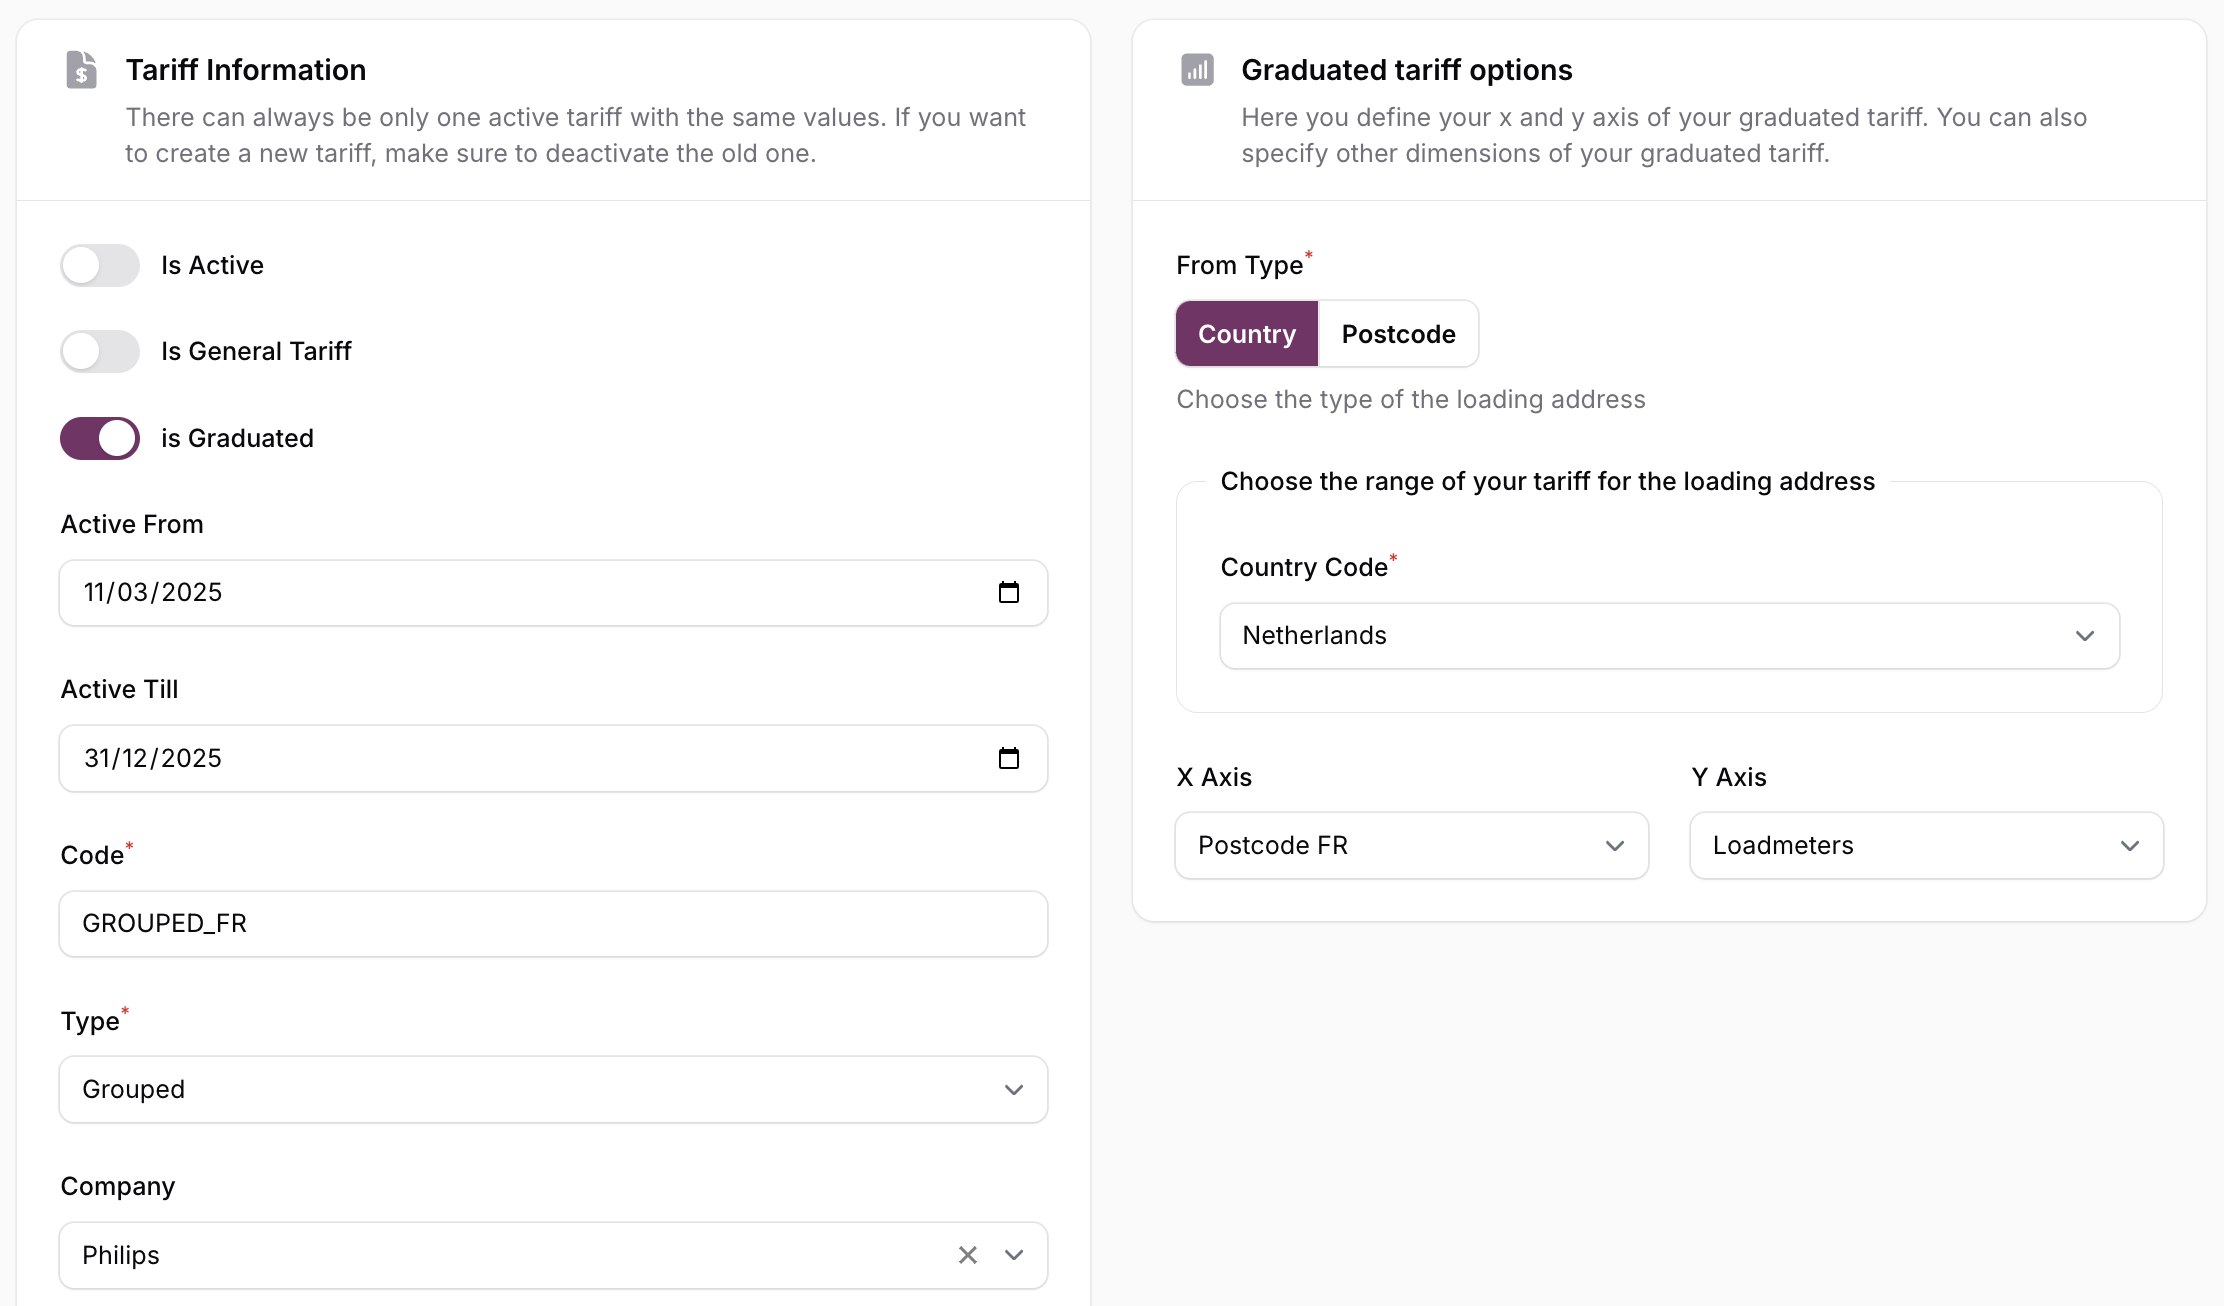Click the is Graduated label

point(237,438)
